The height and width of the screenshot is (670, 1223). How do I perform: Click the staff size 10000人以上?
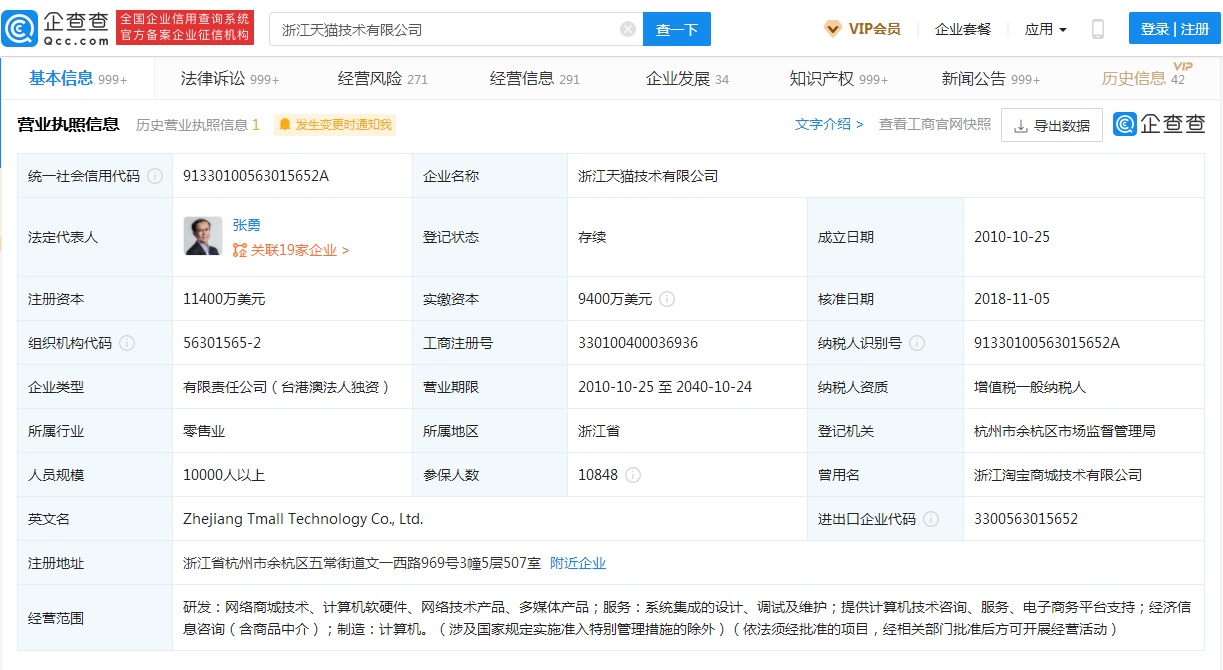224,475
